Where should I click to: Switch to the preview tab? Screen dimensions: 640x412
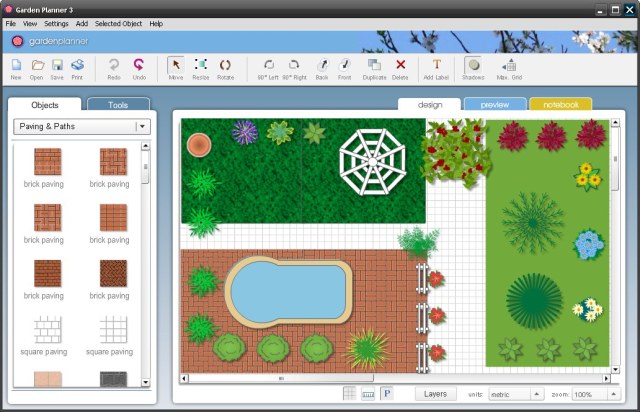495,105
